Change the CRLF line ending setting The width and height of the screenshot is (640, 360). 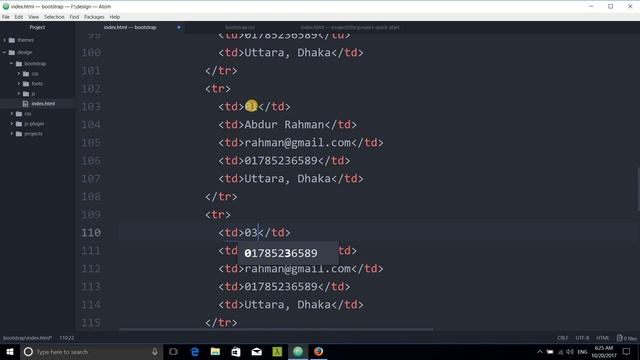click(562, 338)
